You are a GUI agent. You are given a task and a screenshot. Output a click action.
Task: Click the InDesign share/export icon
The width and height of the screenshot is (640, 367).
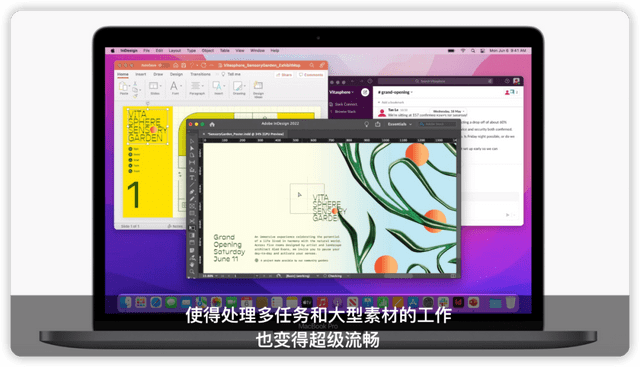tap(378, 124)
